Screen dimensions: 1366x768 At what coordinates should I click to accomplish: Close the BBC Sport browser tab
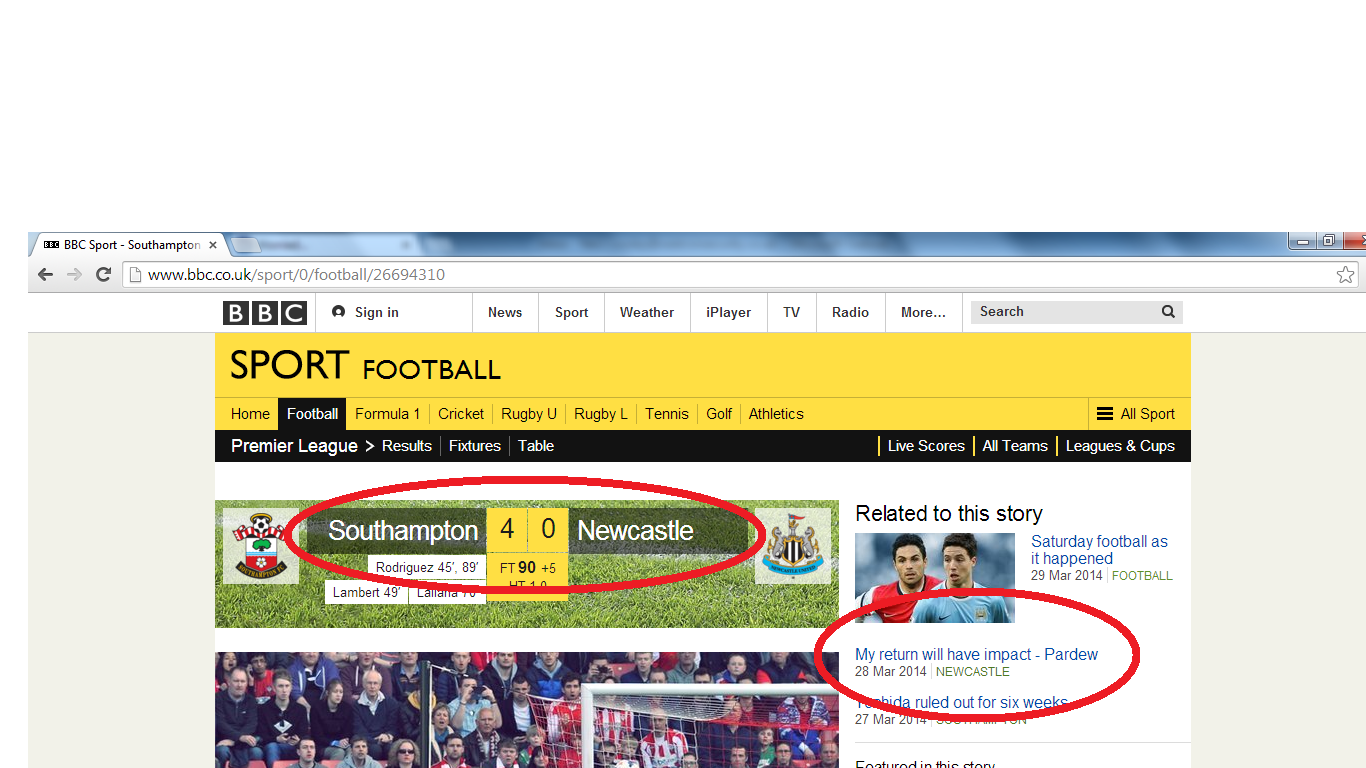(213, 245)
